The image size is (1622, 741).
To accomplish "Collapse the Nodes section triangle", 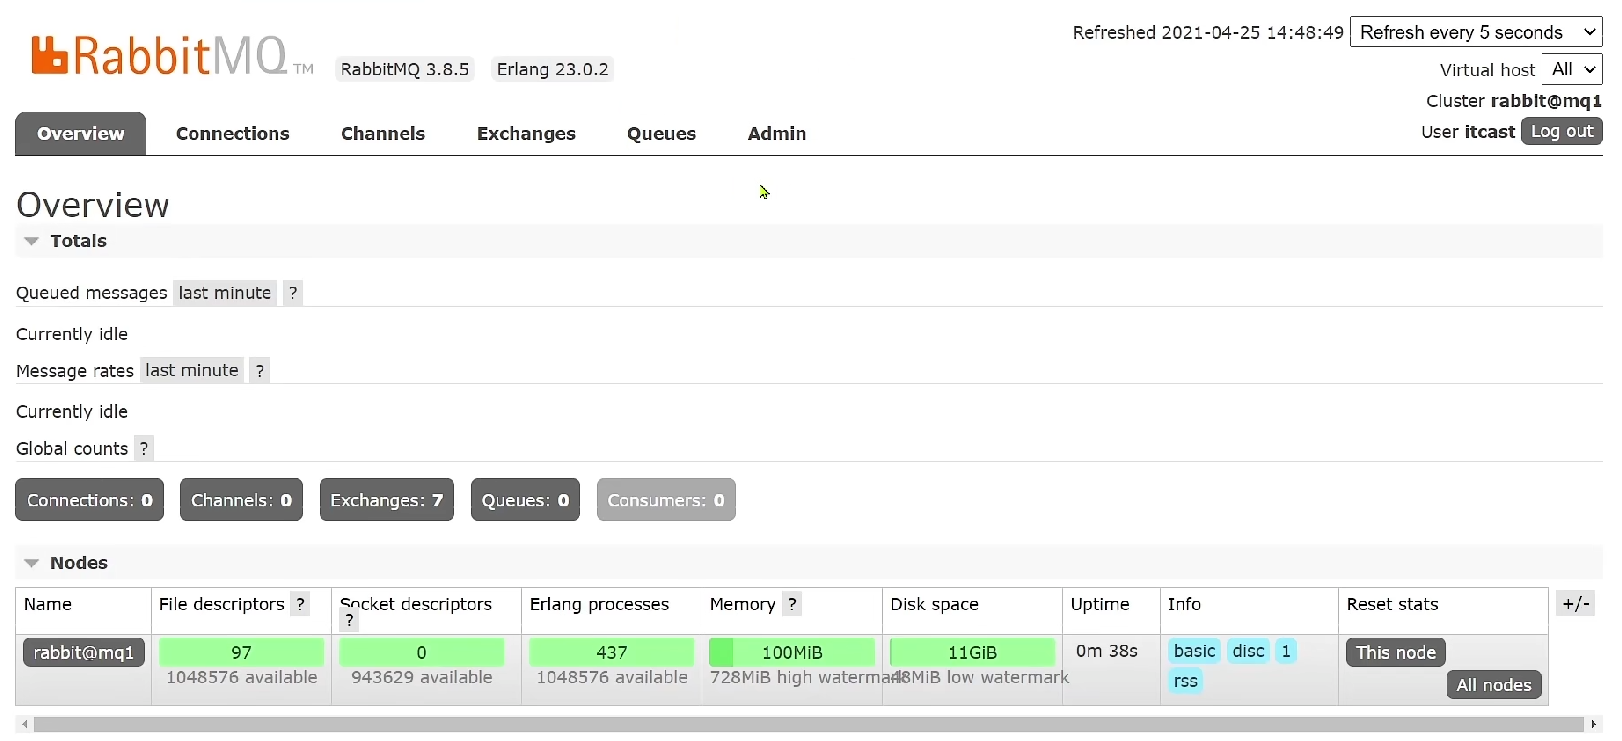I will (x=31, y=563).
